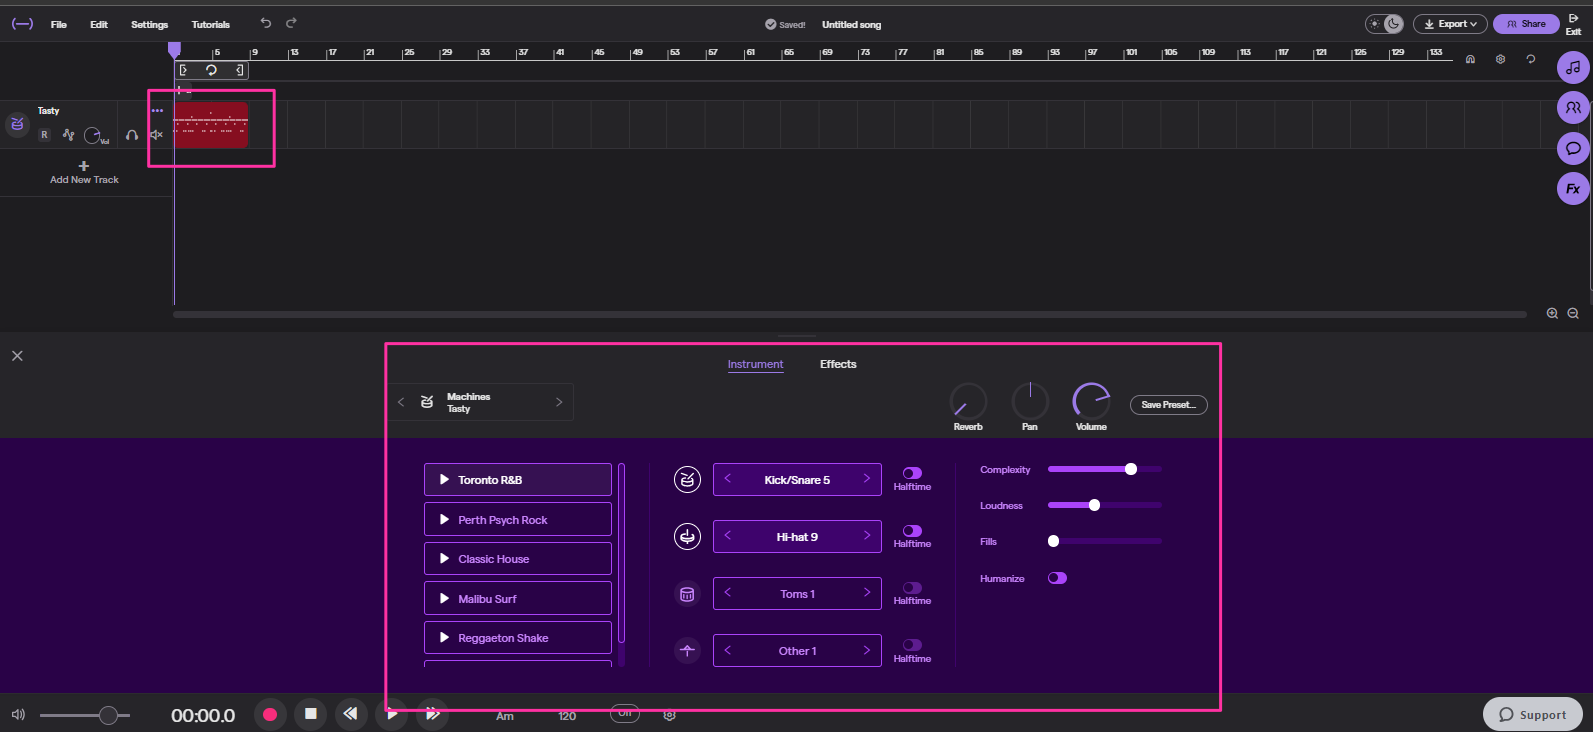This screenshot has width=1593, height=732.
Task: Open the chat bubble panel
Action: coord(1573,148)
